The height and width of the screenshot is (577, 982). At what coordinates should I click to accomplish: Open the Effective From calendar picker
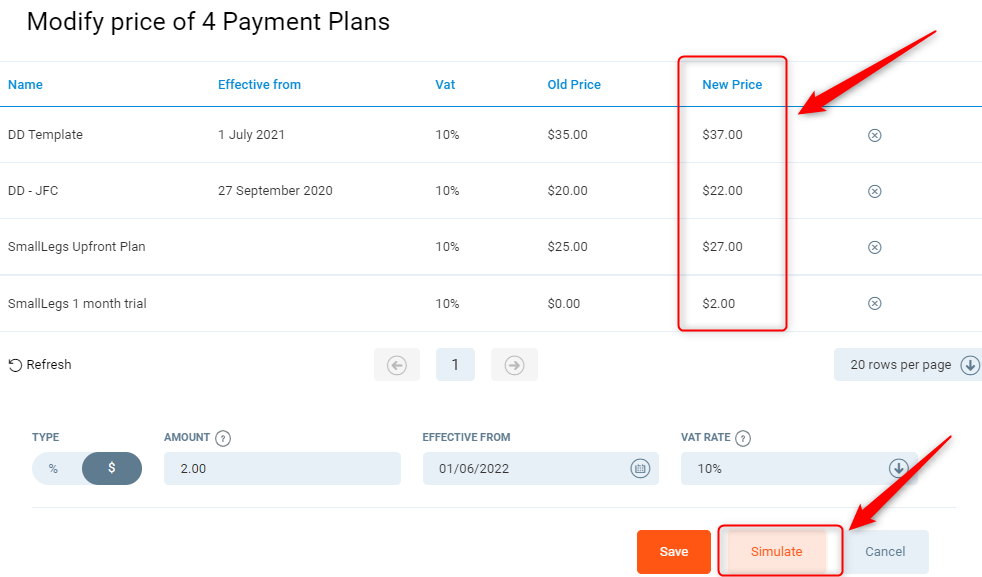[x=640, y=468]
